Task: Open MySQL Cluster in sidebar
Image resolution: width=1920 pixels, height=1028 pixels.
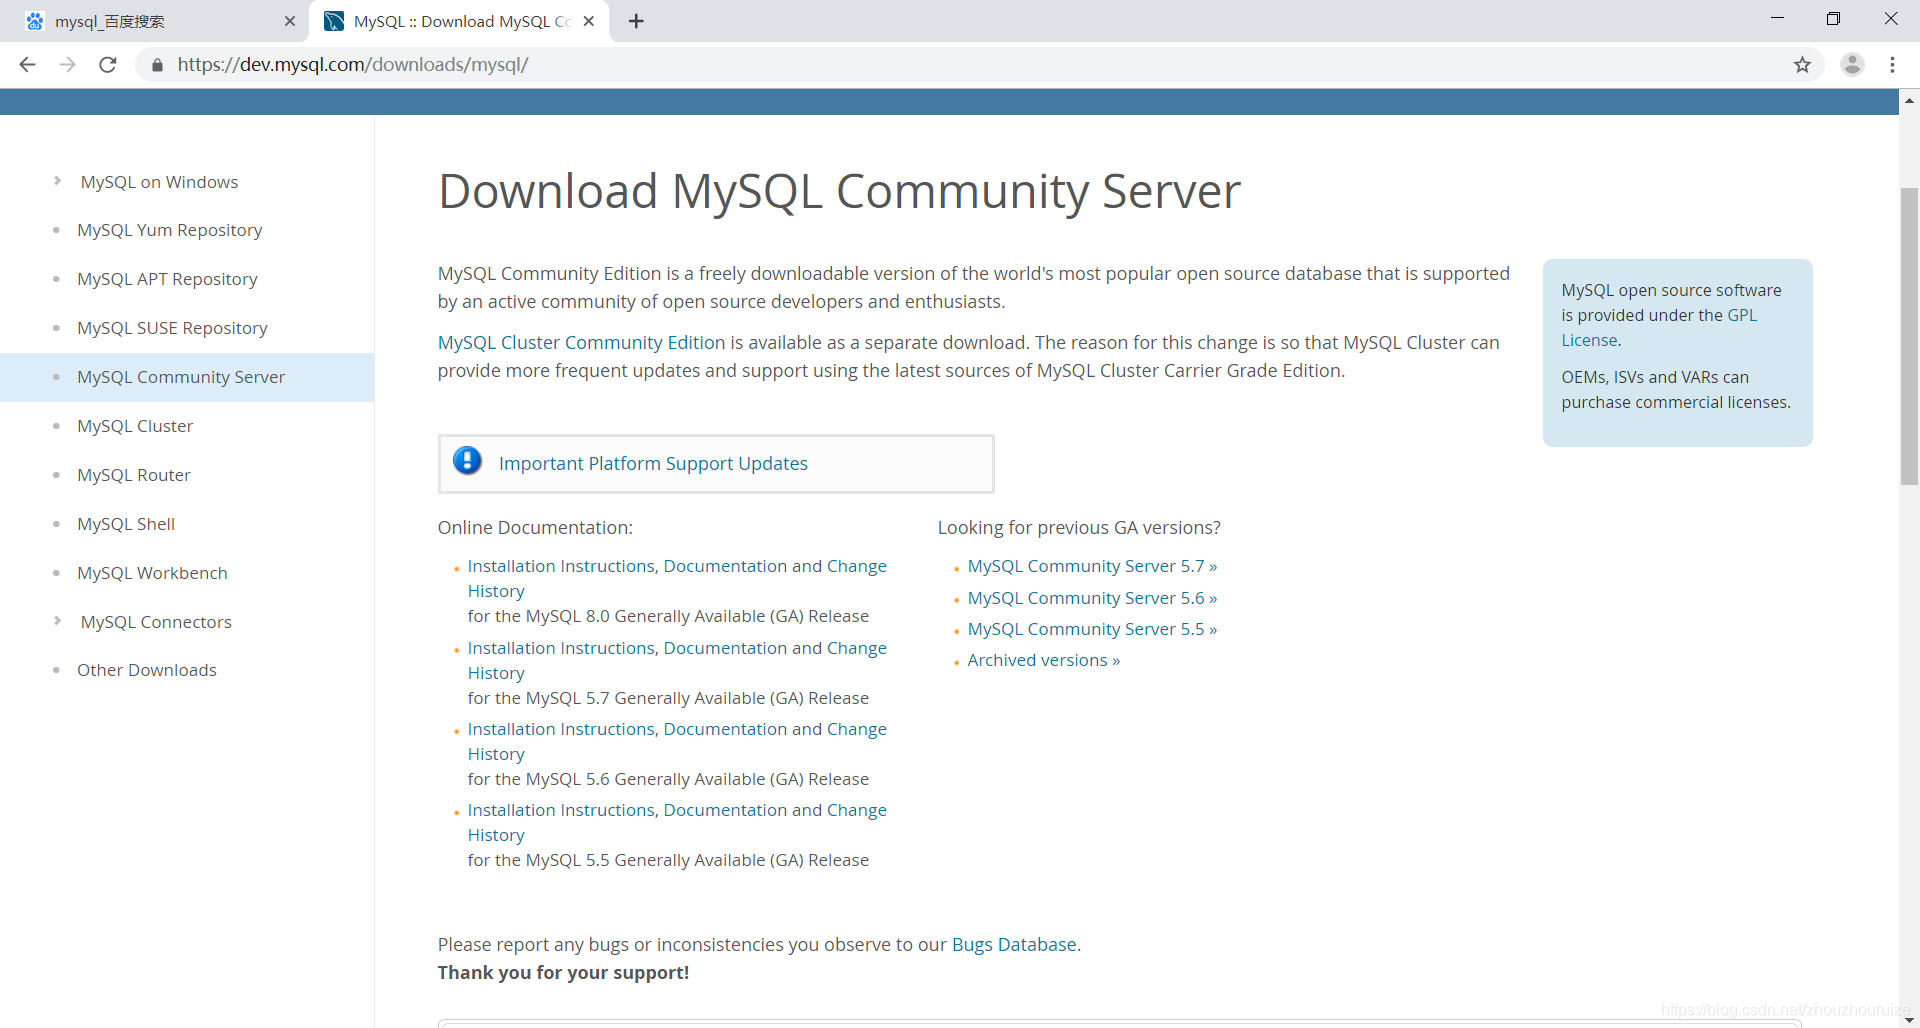Action: (x=135, y=426)
